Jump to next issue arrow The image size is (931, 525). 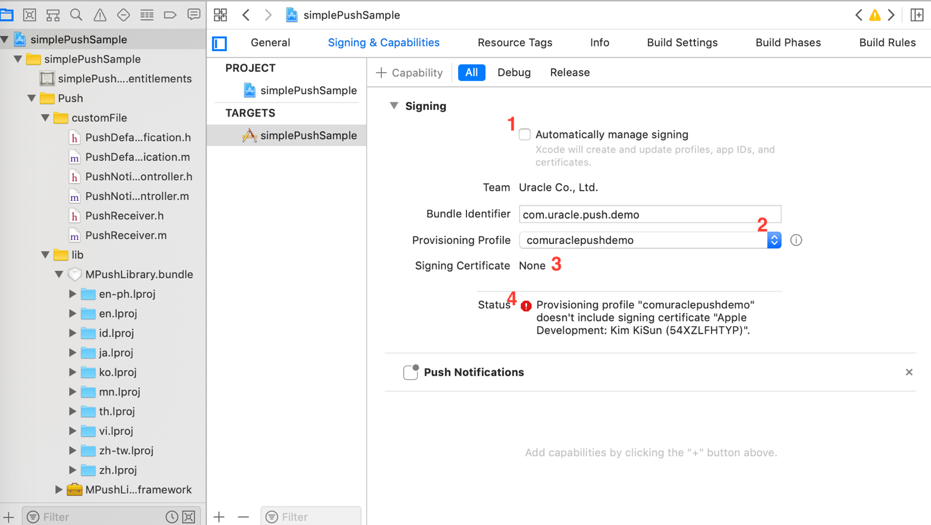pos(891,15)
